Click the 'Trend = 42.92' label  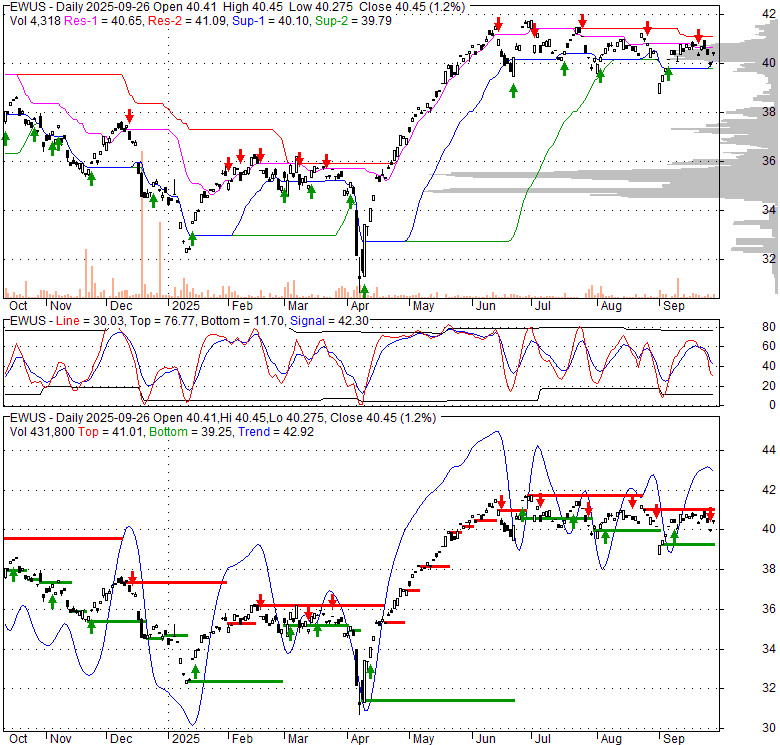click(x=276, y=432)
